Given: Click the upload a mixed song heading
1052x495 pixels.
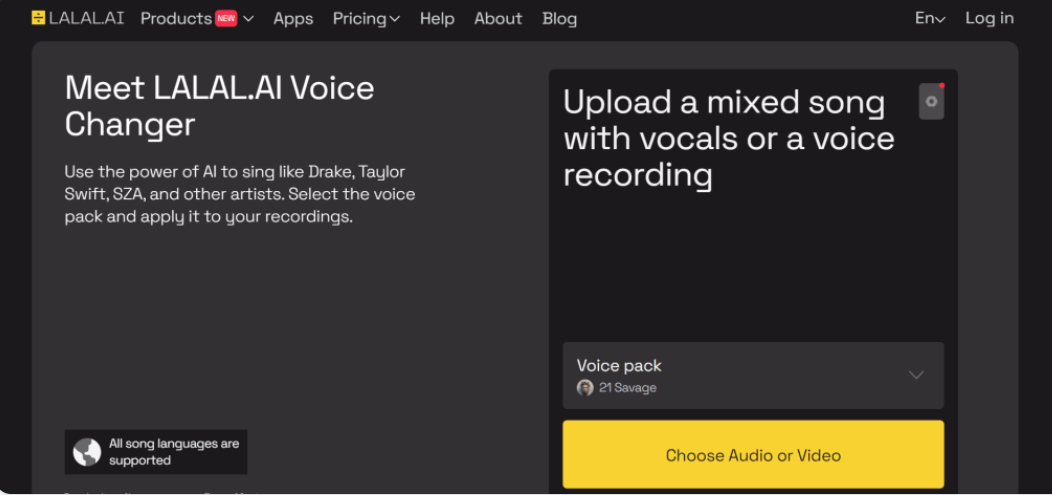Looking at the screenshot, I should pyautogui.click(x=728, y=138).
